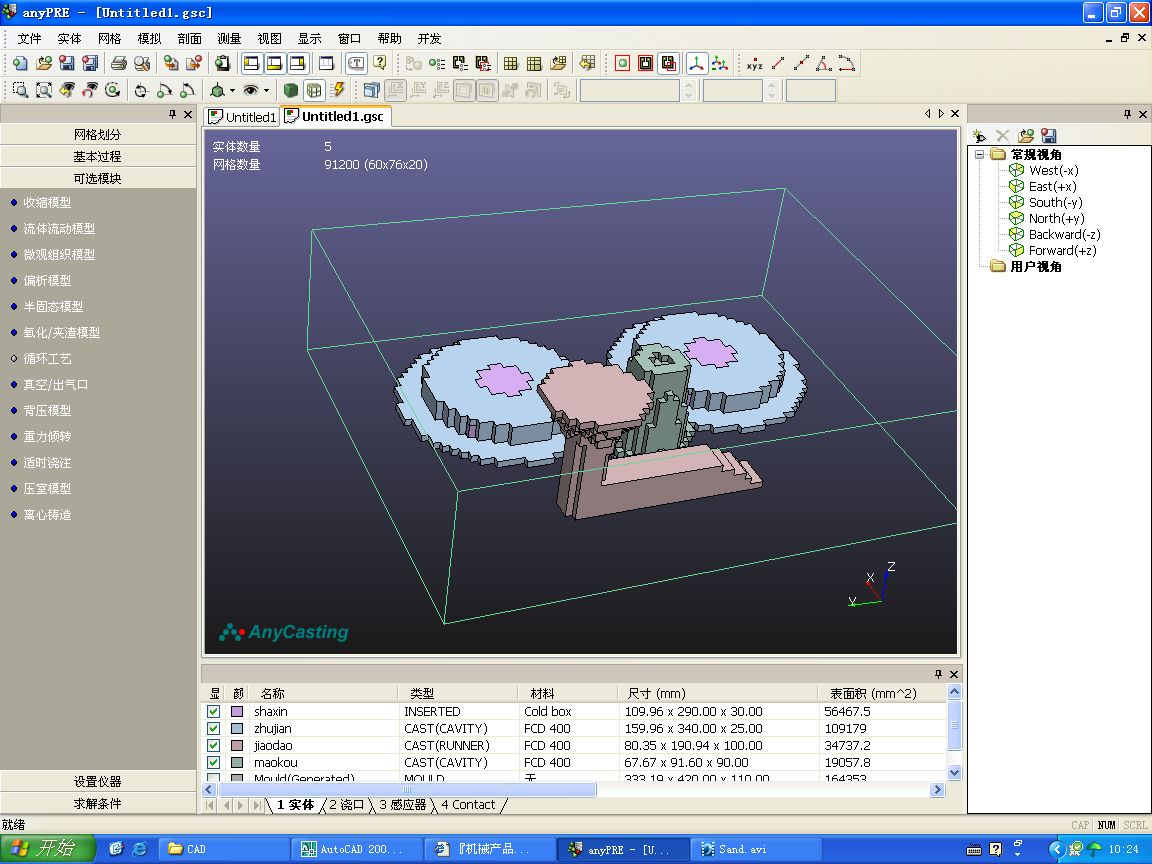Expand the 基本过程 panel section
Viewport: 1152px width, 864px height.
click(98, 156)
